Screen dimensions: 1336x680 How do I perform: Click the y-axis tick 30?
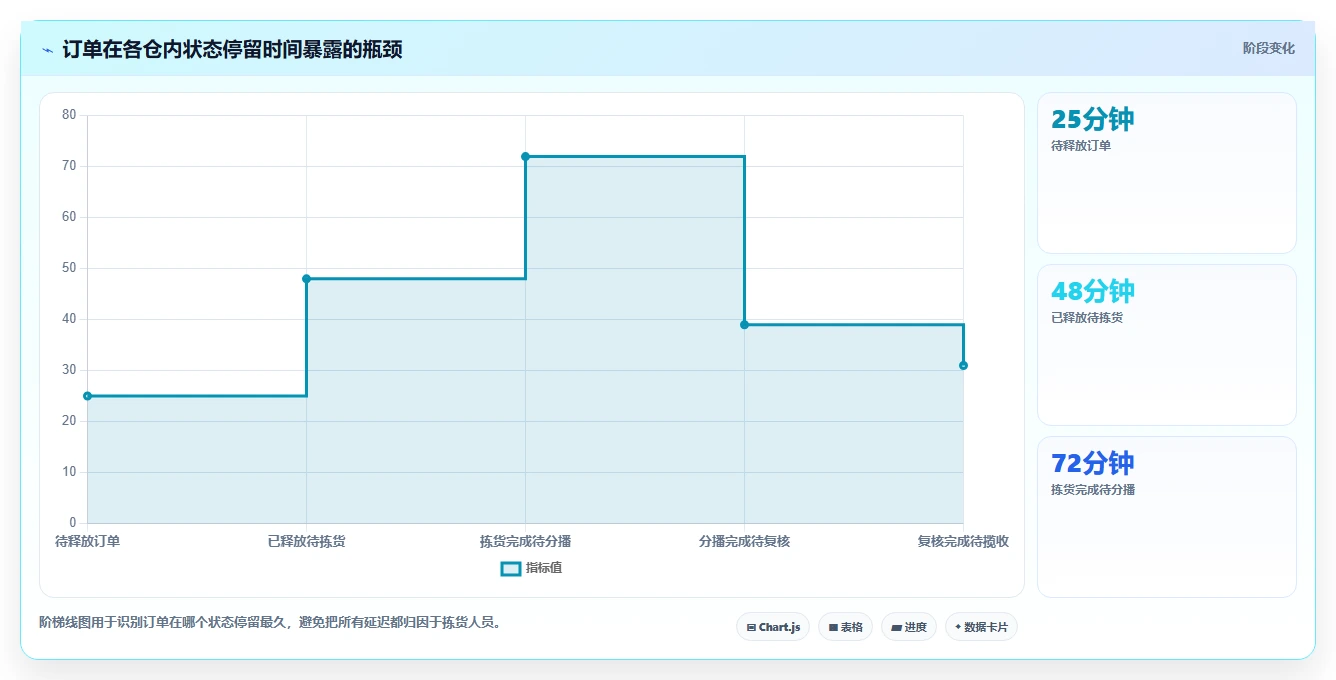[x=69, y=370]
